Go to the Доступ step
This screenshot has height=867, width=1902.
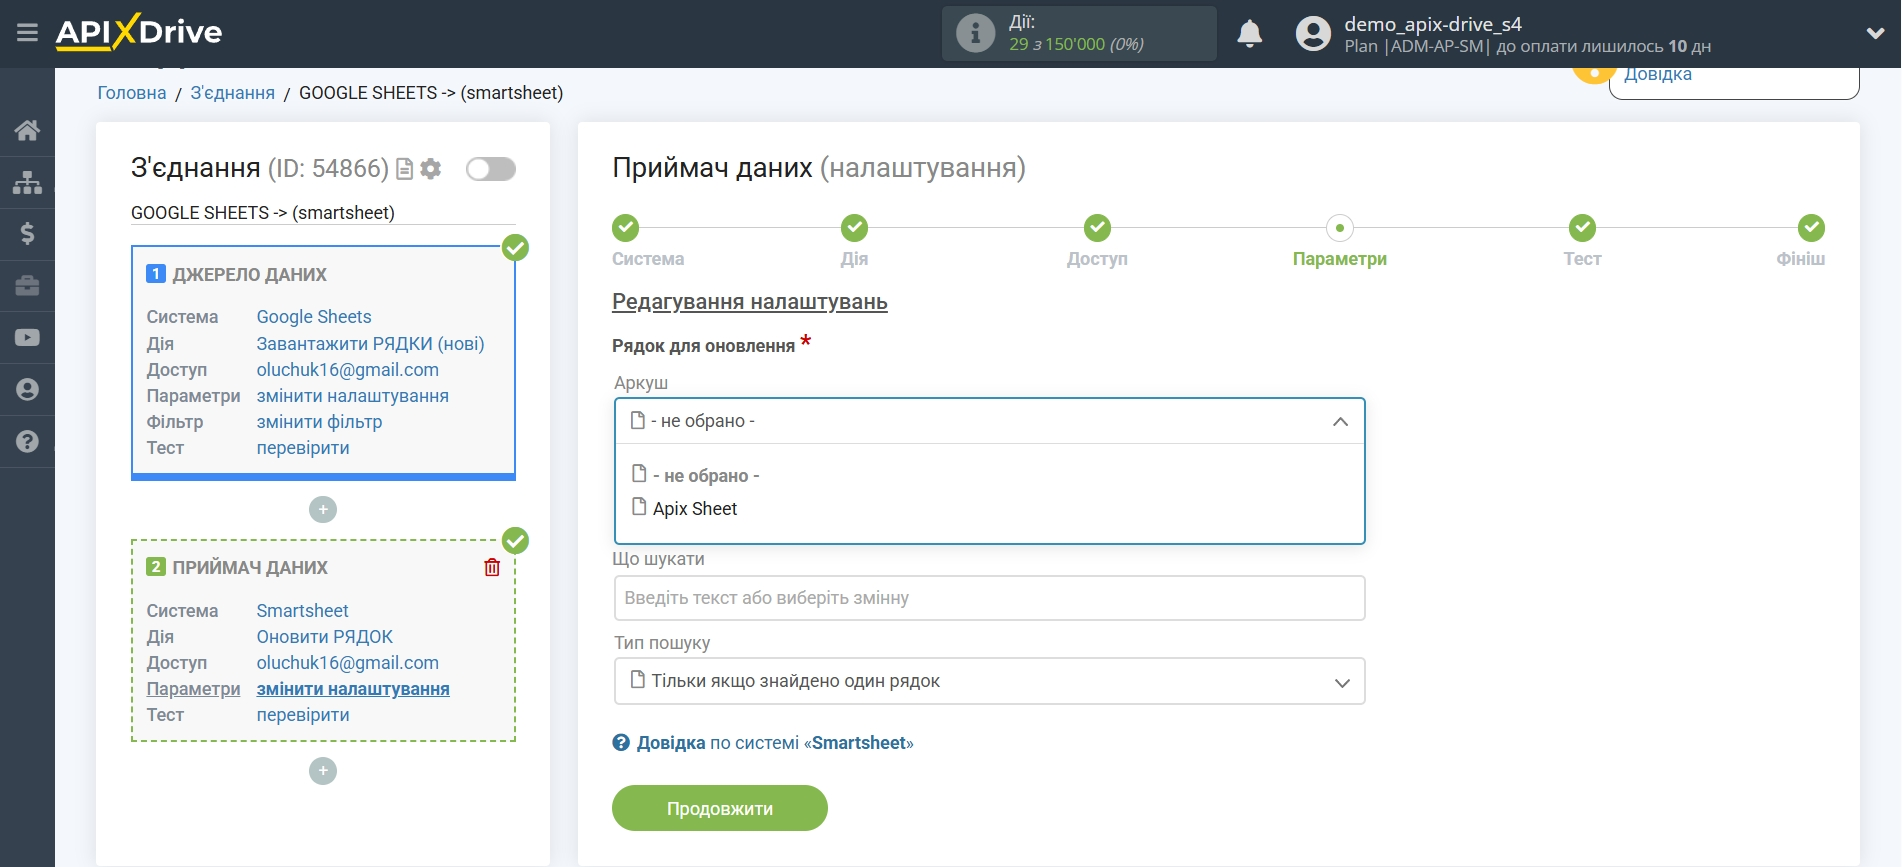[x=1097, y=228]
